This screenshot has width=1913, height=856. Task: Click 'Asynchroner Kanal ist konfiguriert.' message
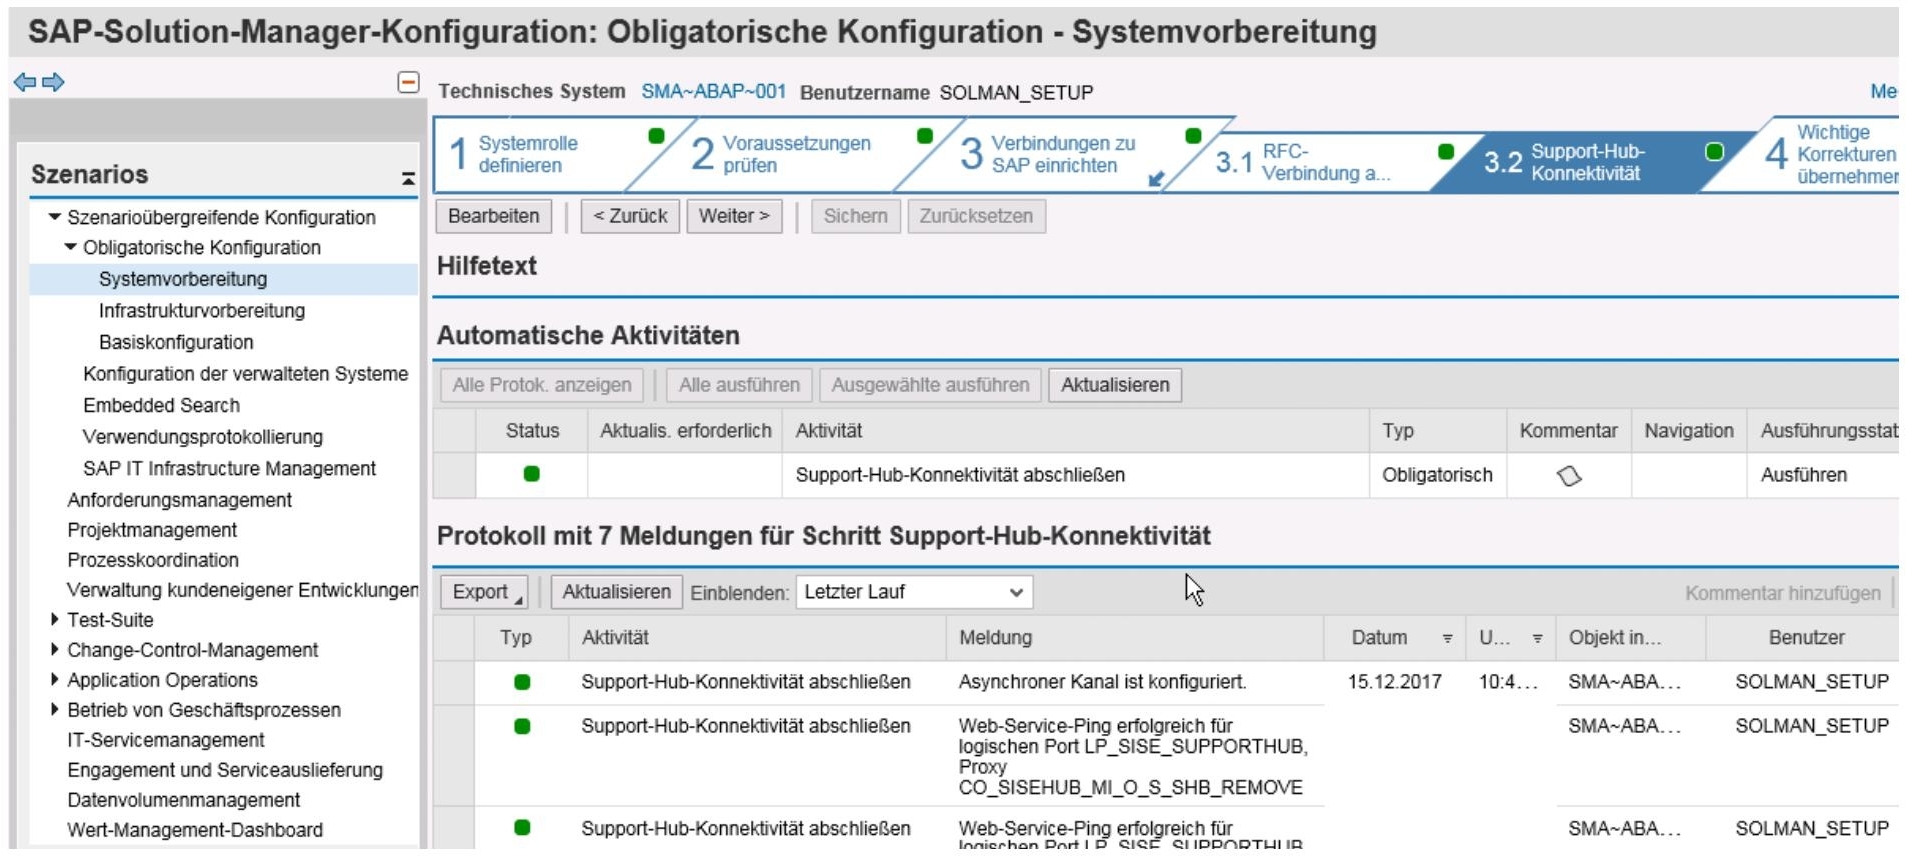click(x=1102, y=682)
